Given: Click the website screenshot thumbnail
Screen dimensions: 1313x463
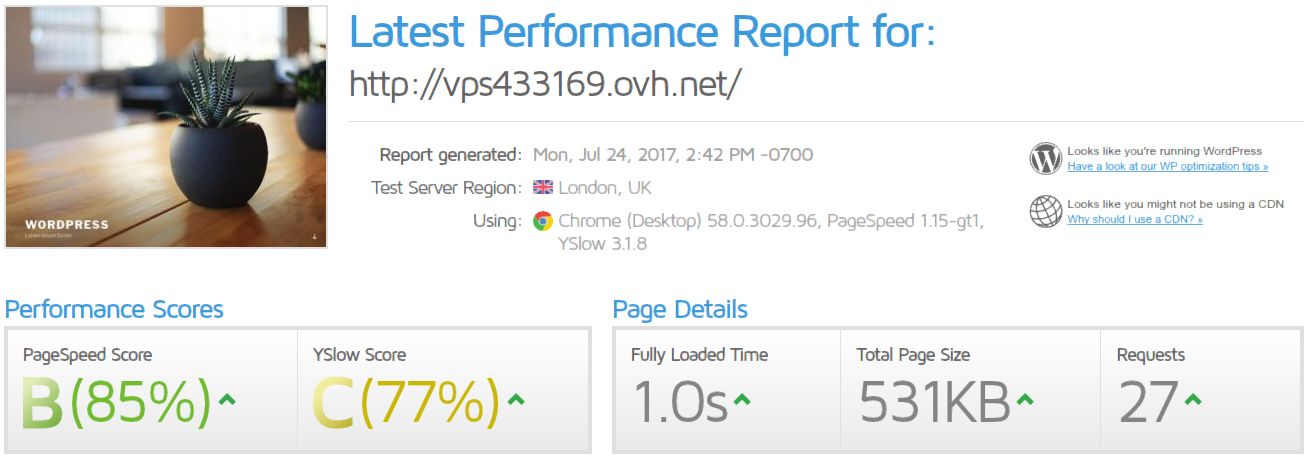Looking at the screenshot, I should tap(166, 127).
